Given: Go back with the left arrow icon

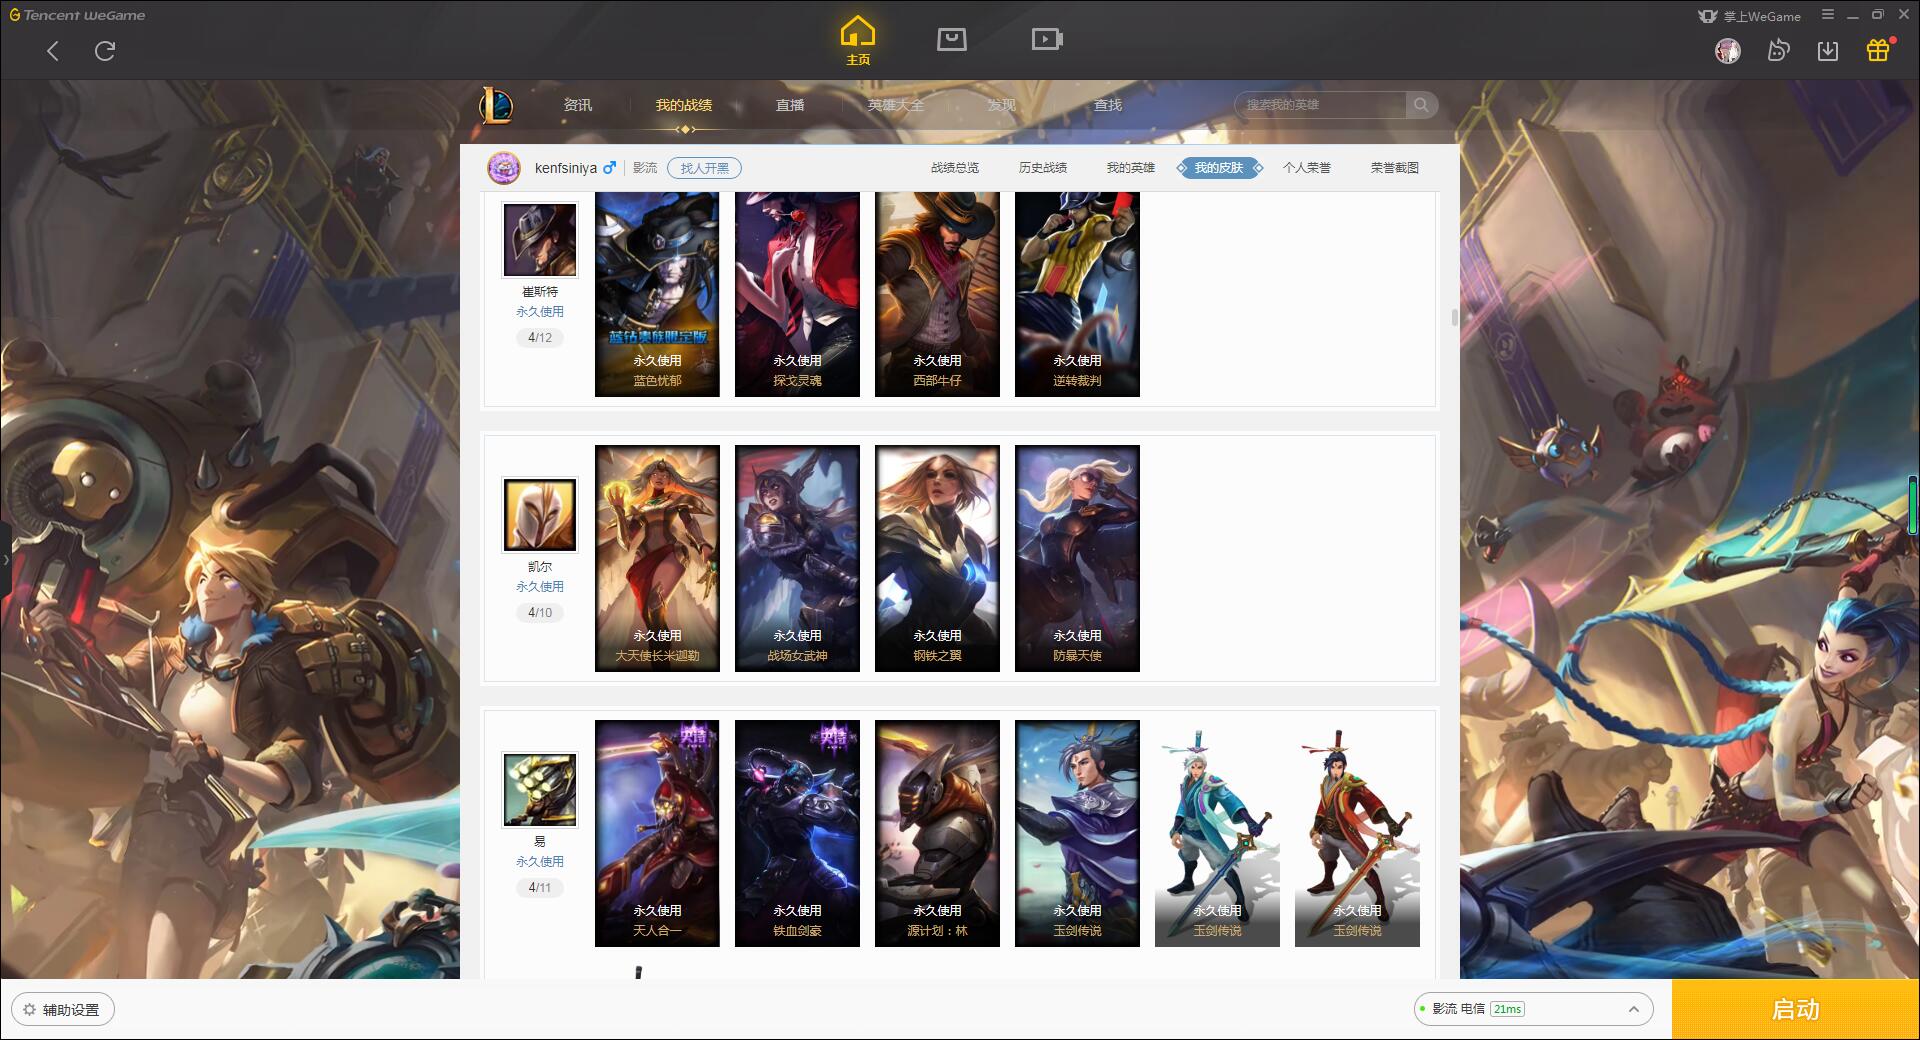Looking at the screenshot, I should point(53,51).
